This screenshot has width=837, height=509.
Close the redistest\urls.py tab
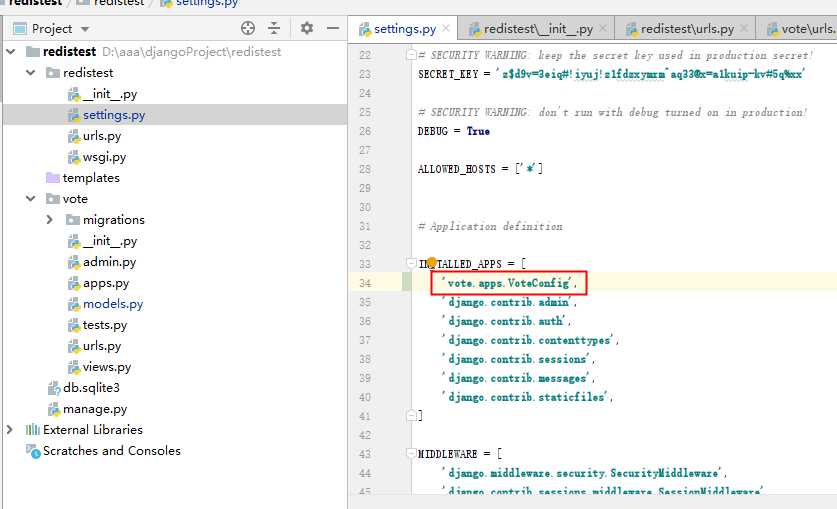point(744,28)
